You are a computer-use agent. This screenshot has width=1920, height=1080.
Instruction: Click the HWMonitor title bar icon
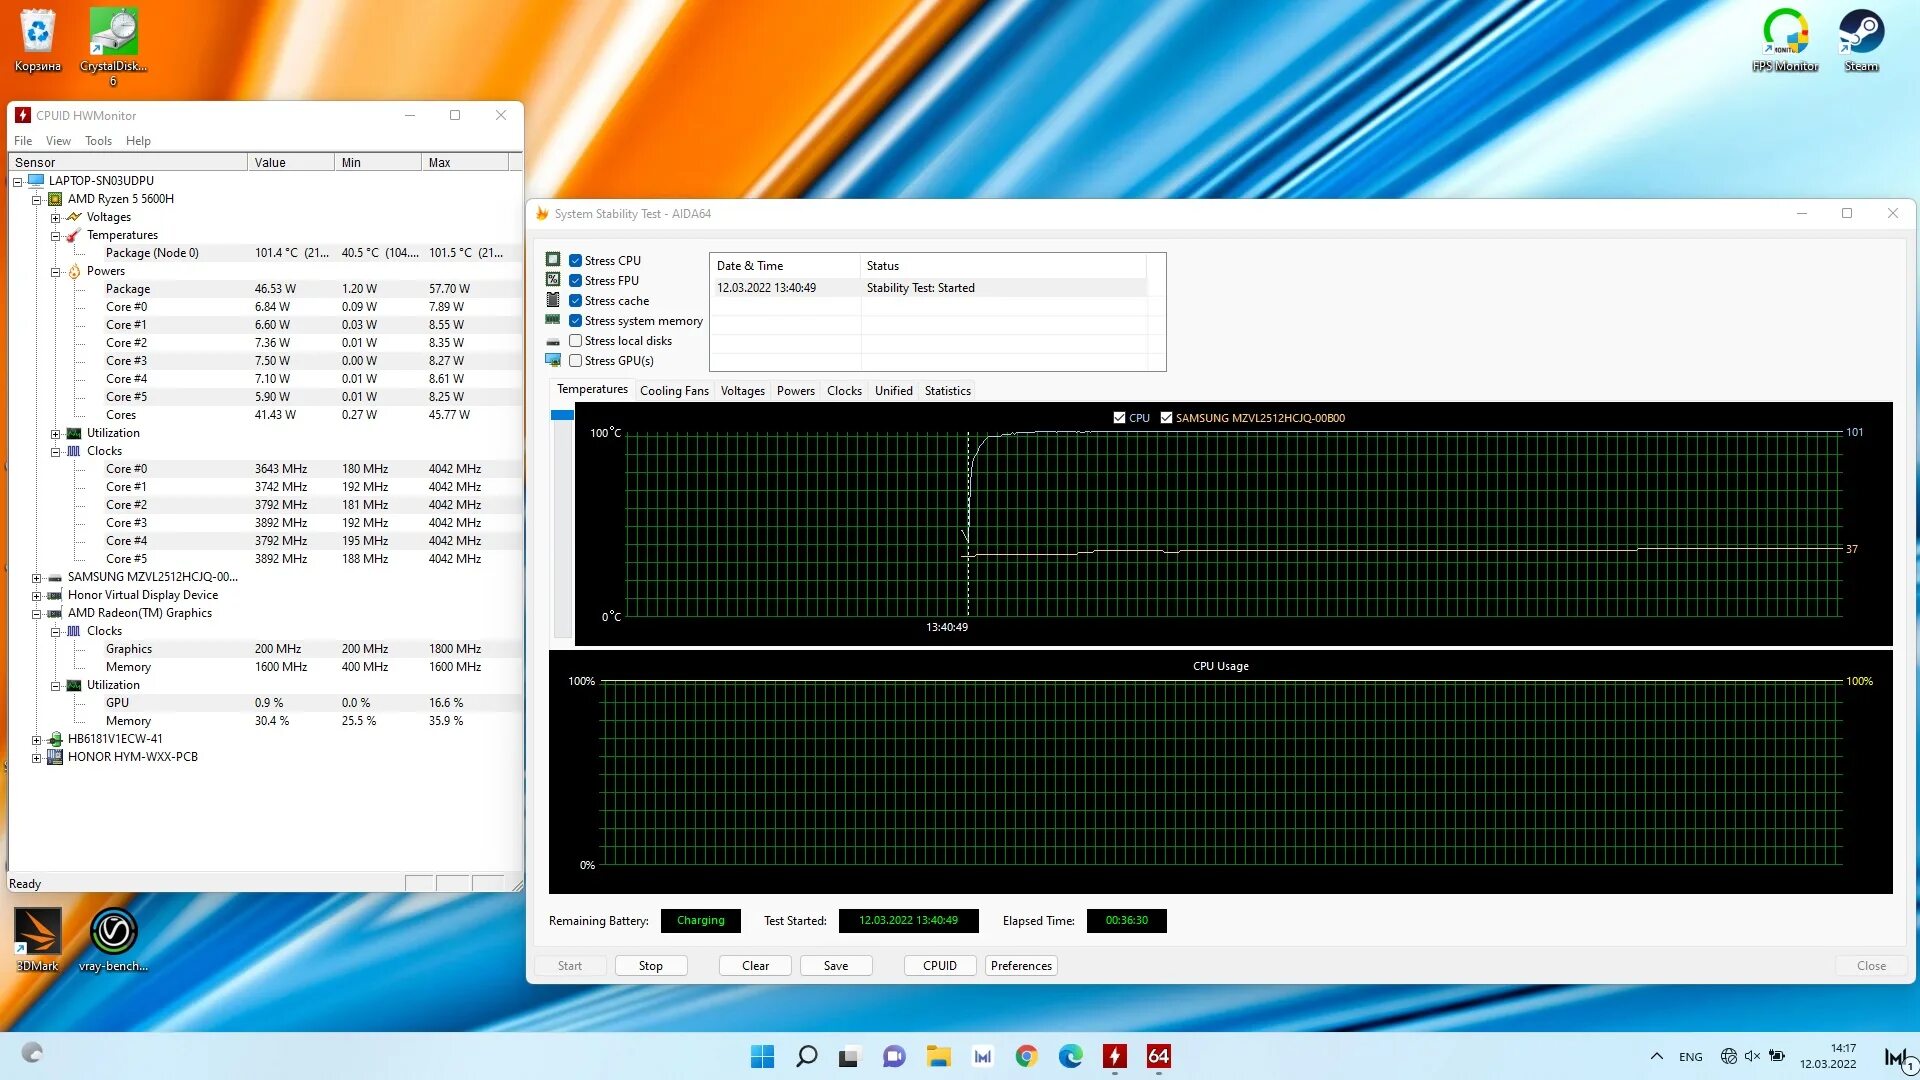23,115
